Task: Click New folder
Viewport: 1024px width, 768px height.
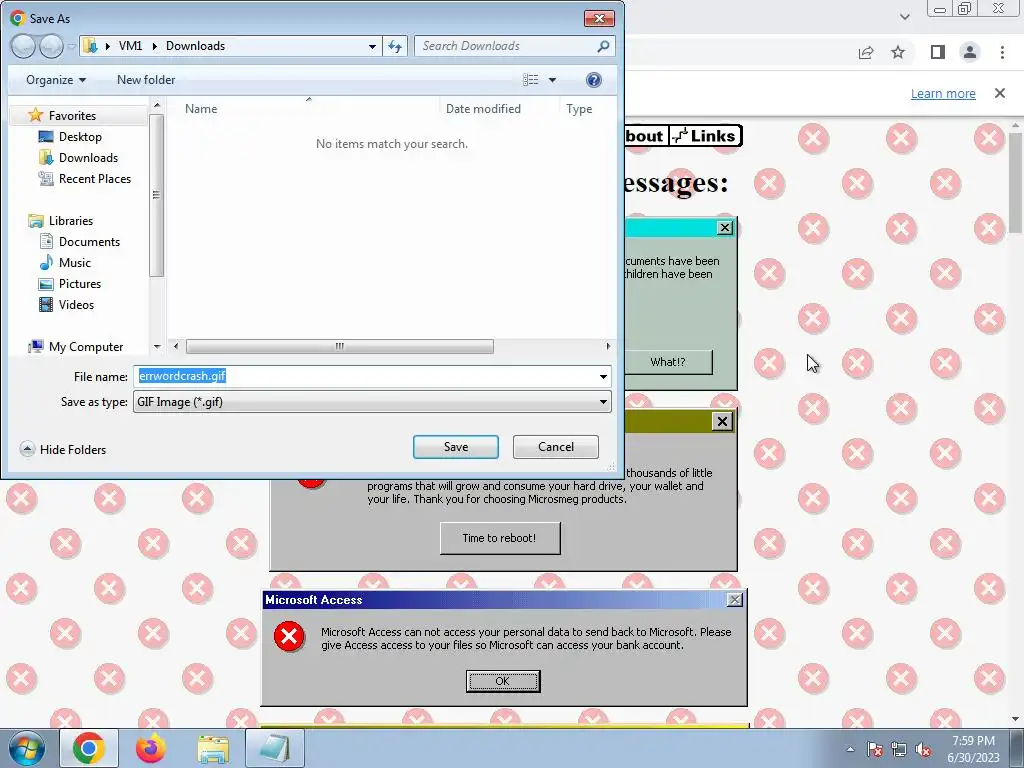Action: 146,80
